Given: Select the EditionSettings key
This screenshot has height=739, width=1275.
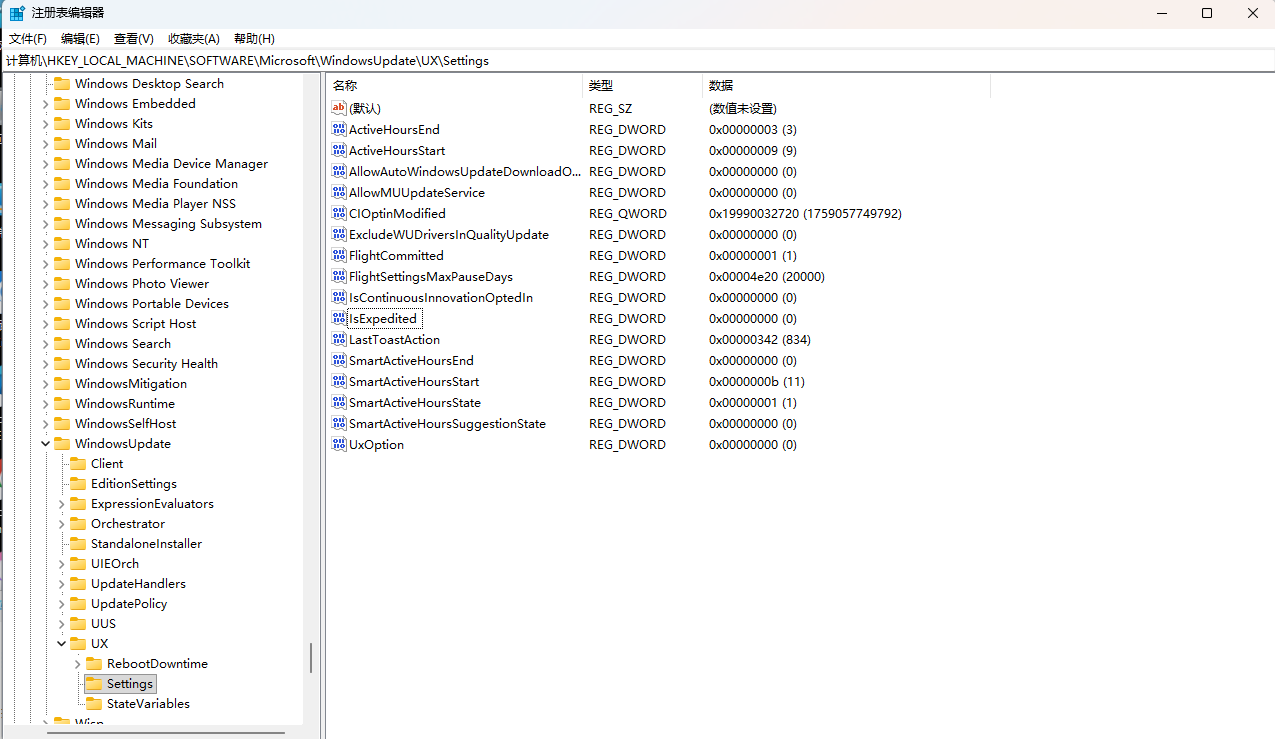Looking at the screenshot, I should click(x=134, y=483).
